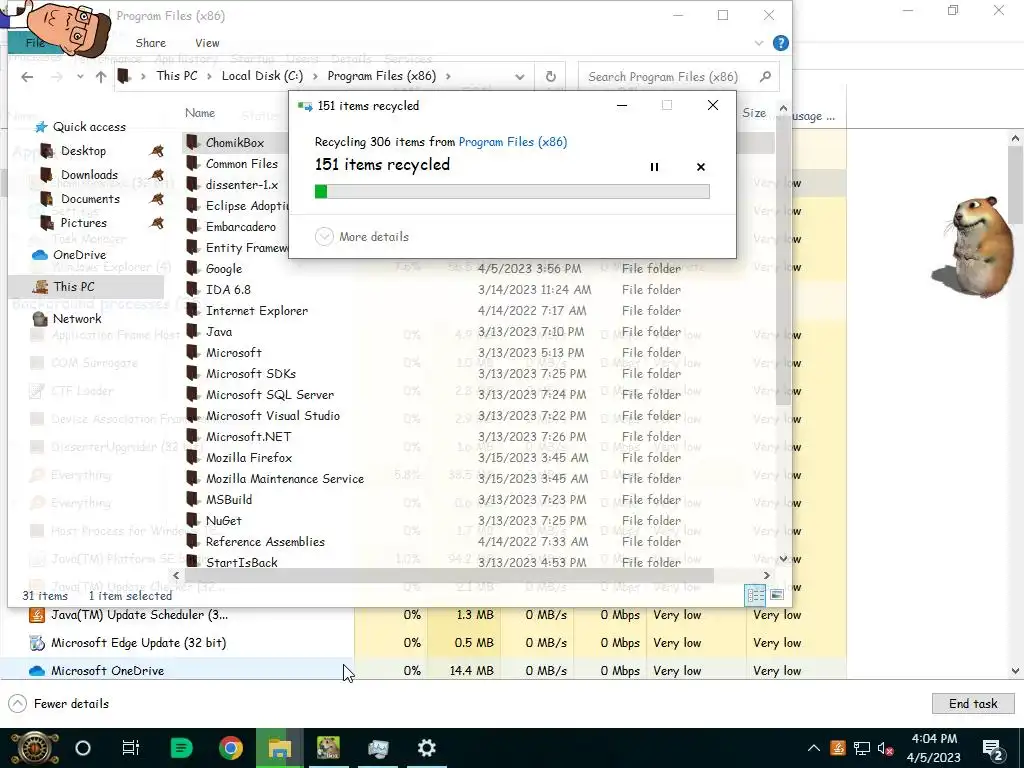This screenshot has height=768, width=1024.
Task: Click the horizontal scrollbar in Explorer
Action: coord(449,575)
